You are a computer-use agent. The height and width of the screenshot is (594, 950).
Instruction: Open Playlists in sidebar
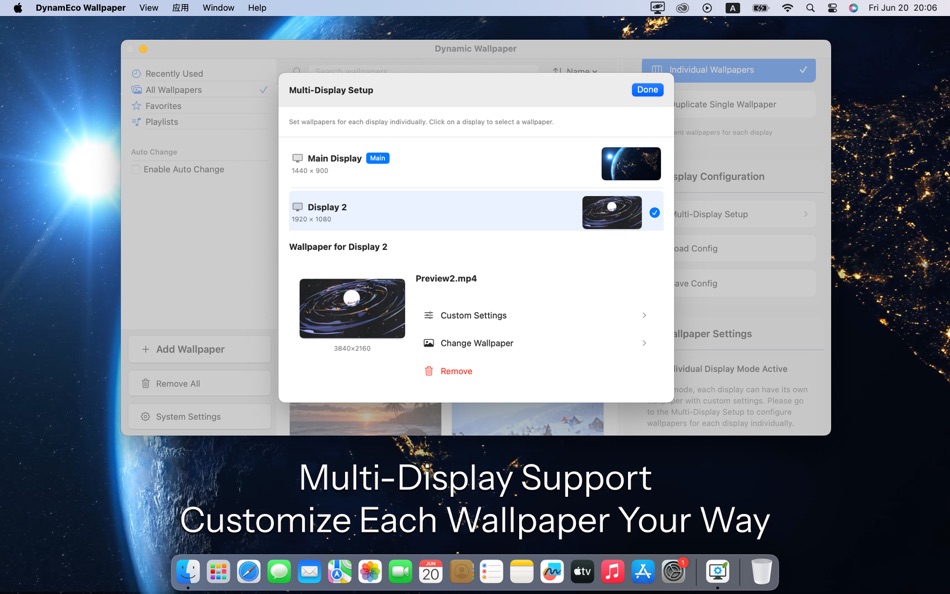click(x=199, y=122)
